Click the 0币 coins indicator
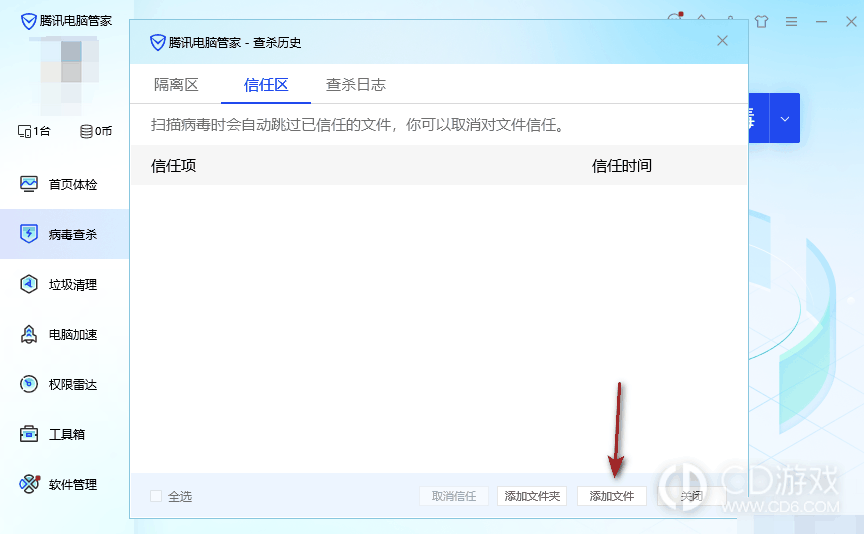The height and width of the screenshot is (534, 864). (x=96, y=131)
